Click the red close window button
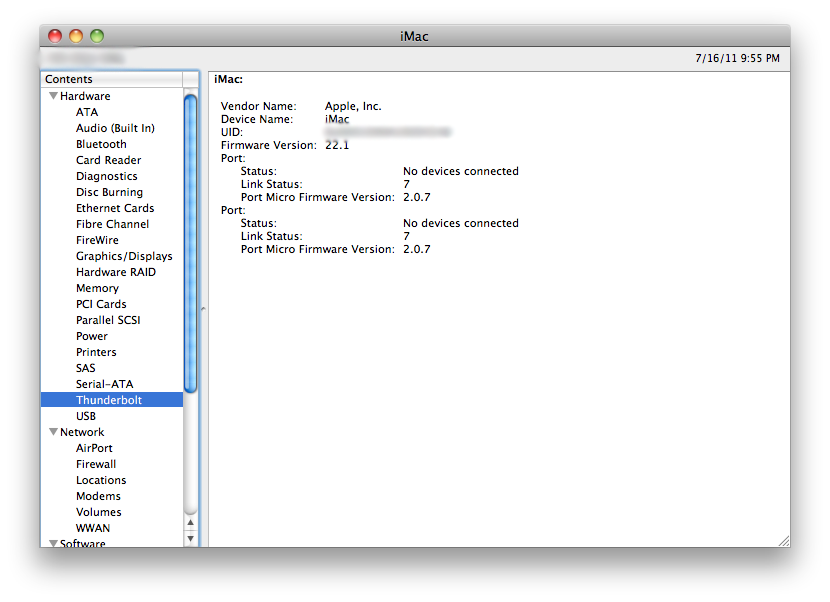 click(55, 35)
